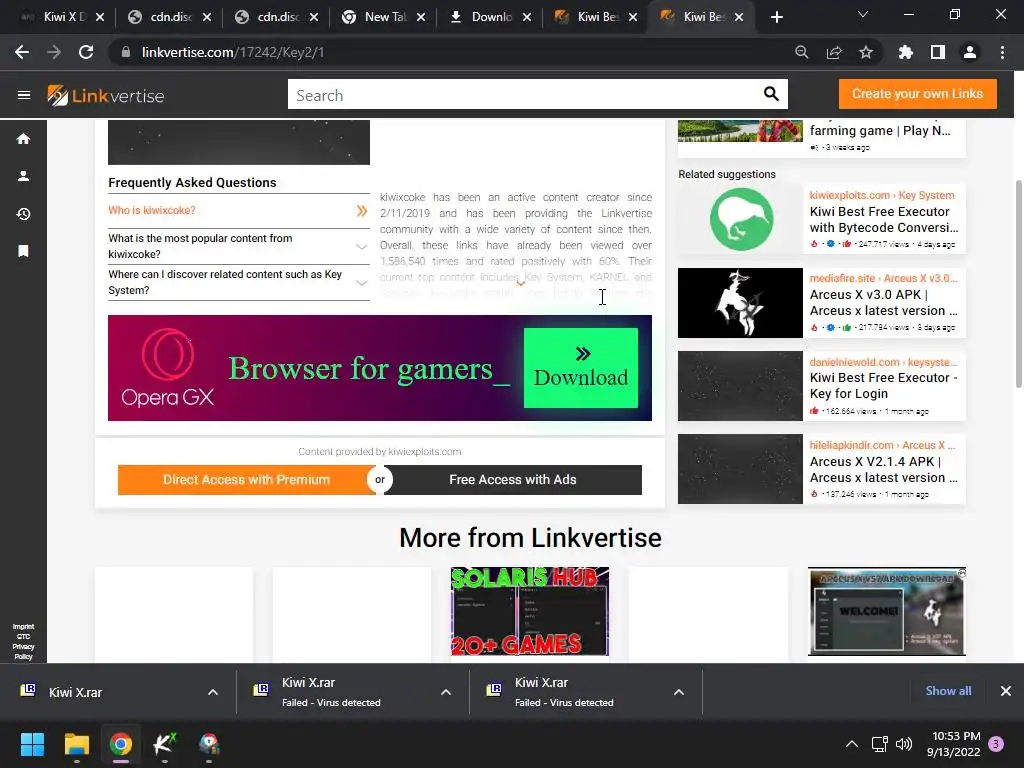1024x768 pixels.
Task: Click the page vertical scrollbar
Action: [1018, 284]
